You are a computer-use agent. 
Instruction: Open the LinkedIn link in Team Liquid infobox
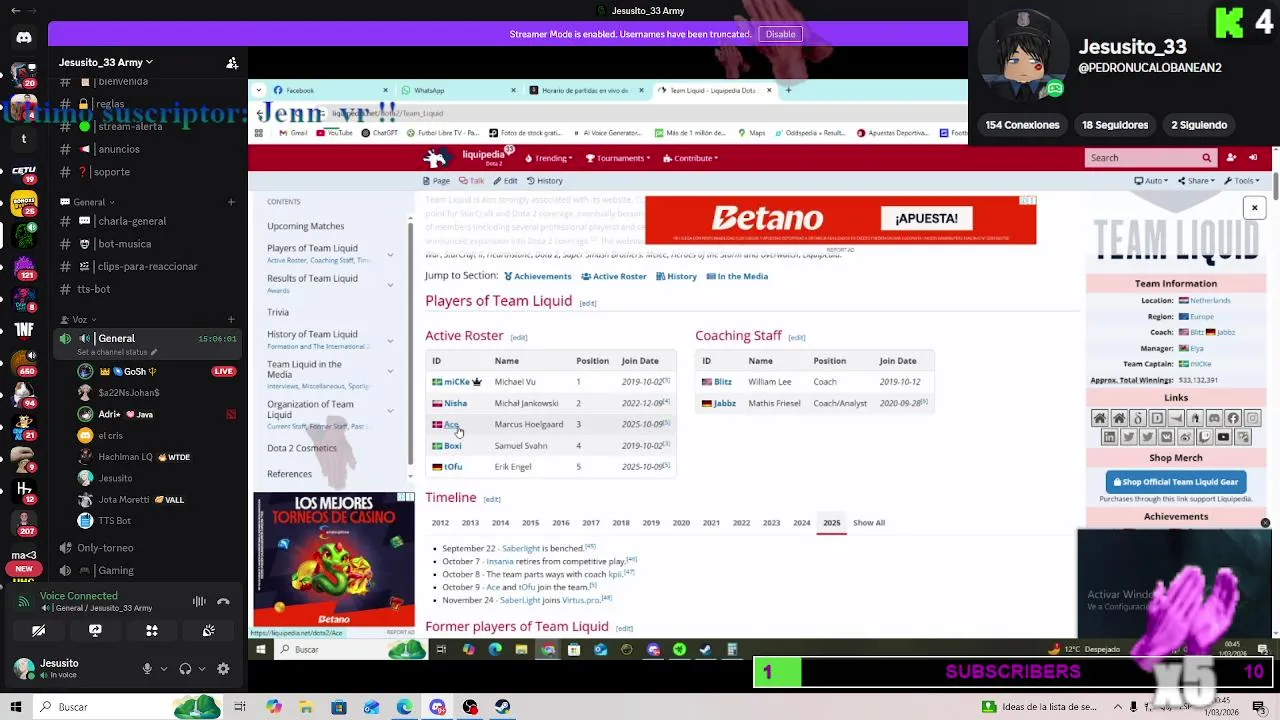[1109, 437]
